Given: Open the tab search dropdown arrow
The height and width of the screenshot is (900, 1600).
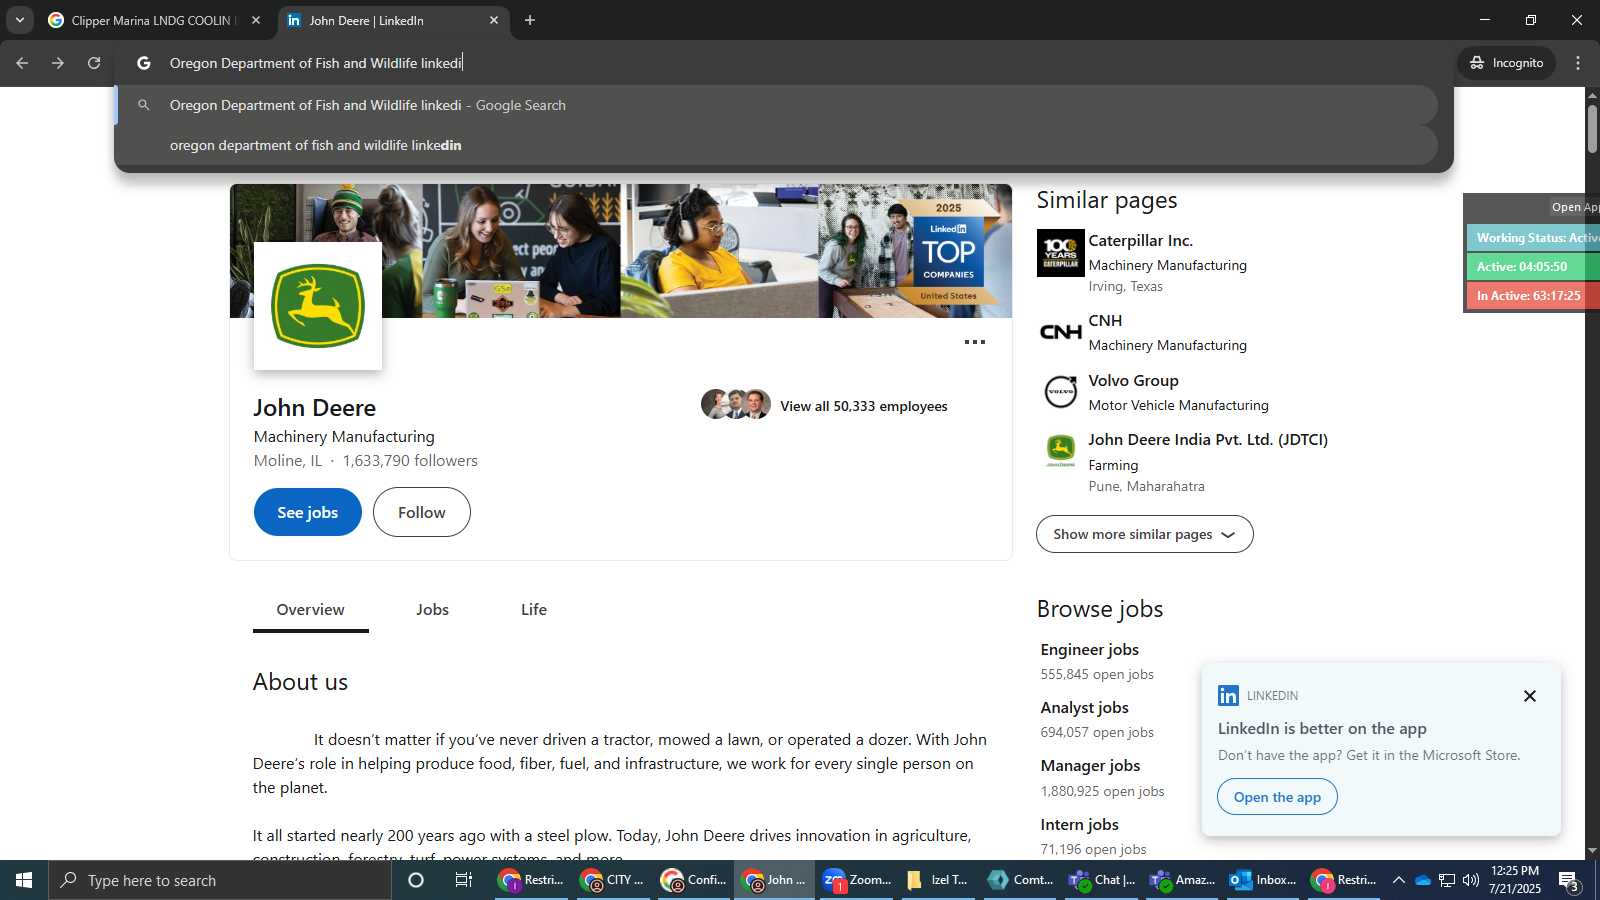Looking at the screenshot, I should (x=19, y=20).
